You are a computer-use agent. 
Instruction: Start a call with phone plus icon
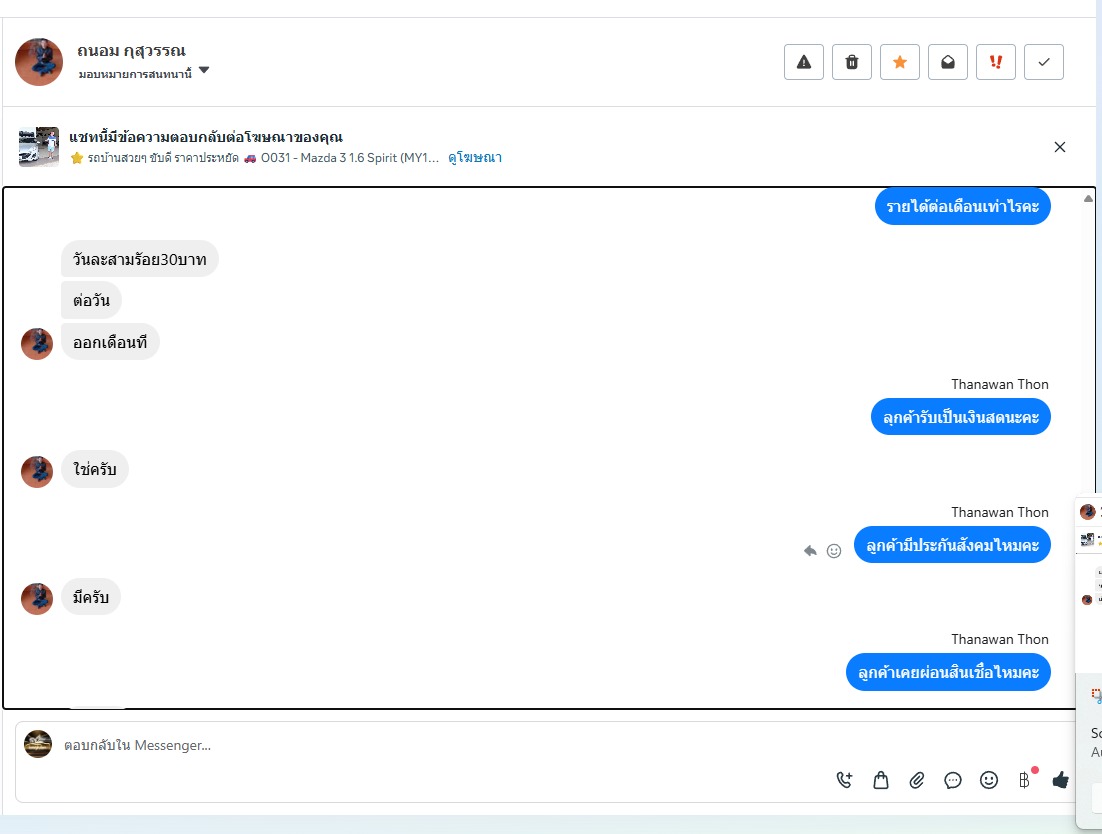coord(845,780)
